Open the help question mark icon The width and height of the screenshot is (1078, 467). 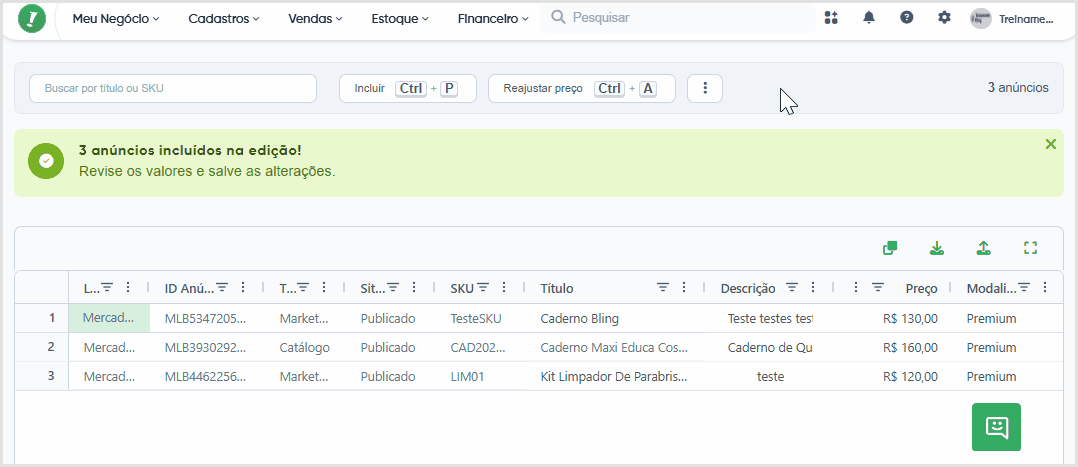tap(907, 18)
